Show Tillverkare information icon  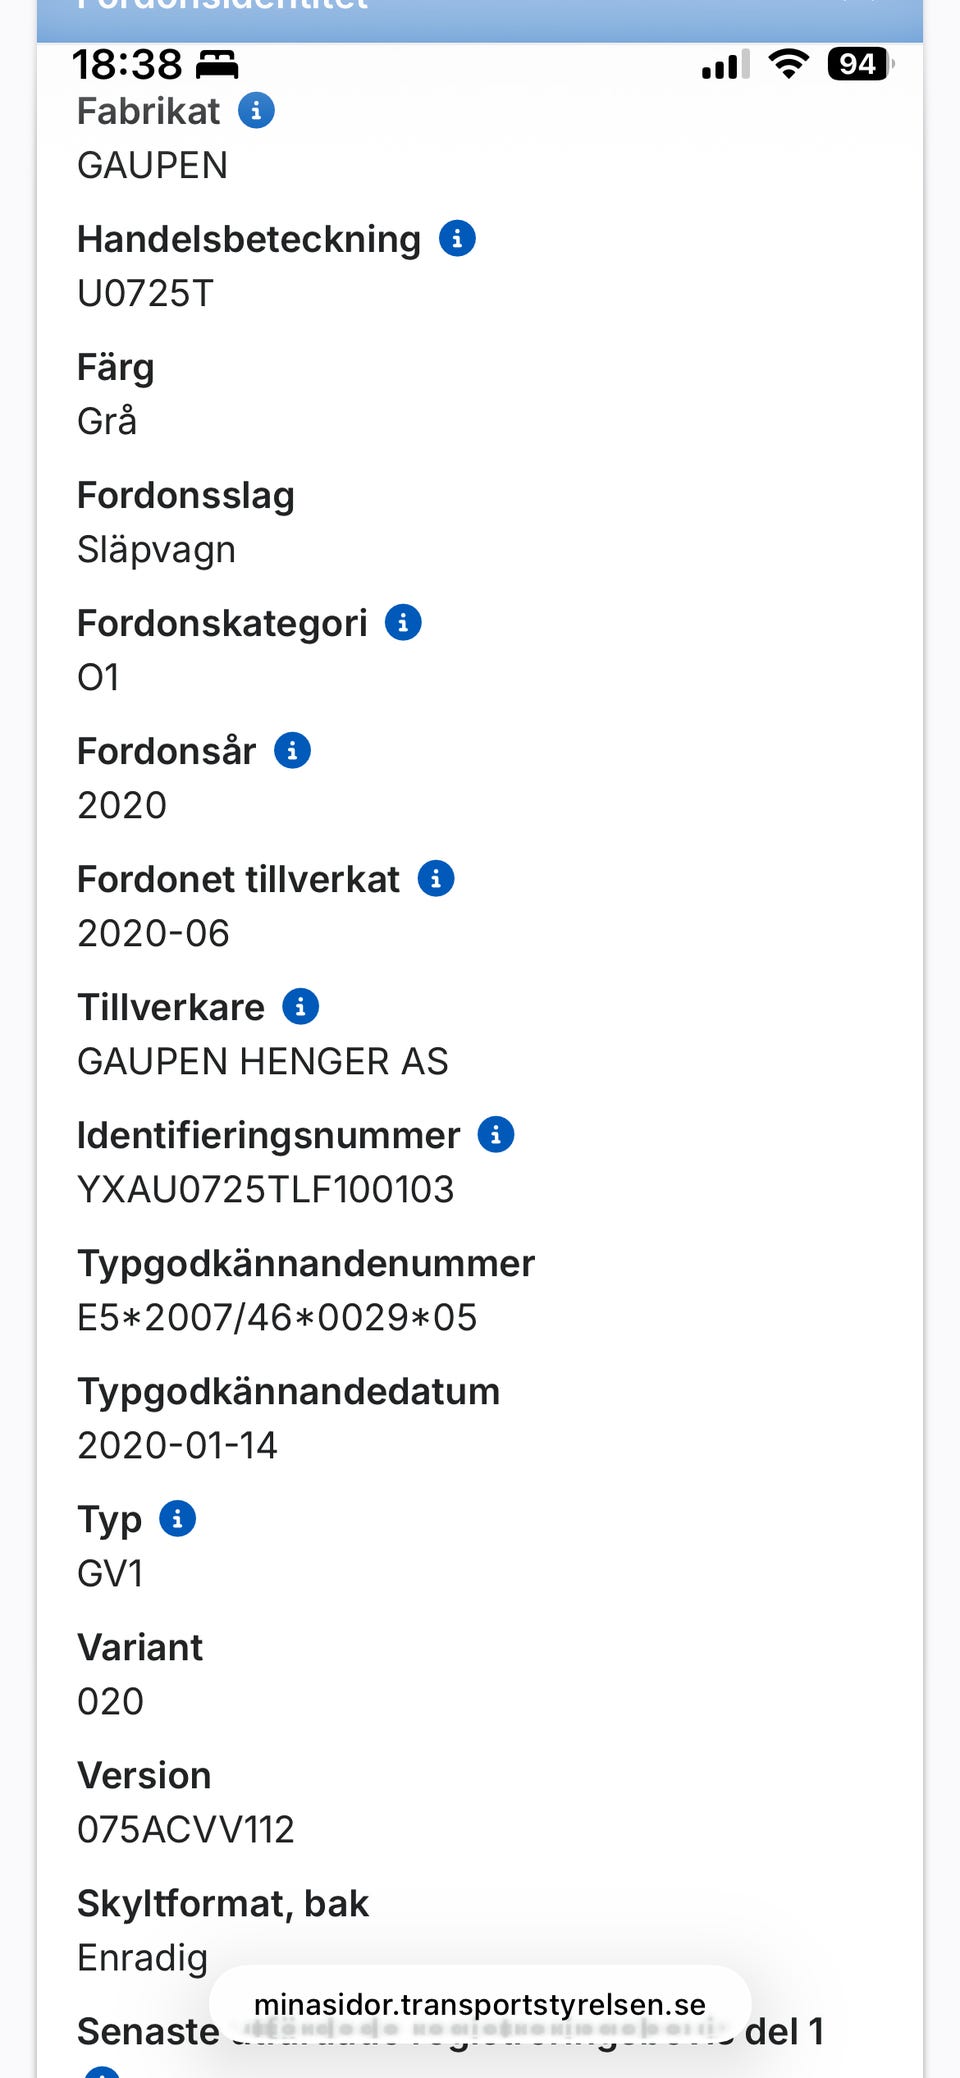[300, 1007]
